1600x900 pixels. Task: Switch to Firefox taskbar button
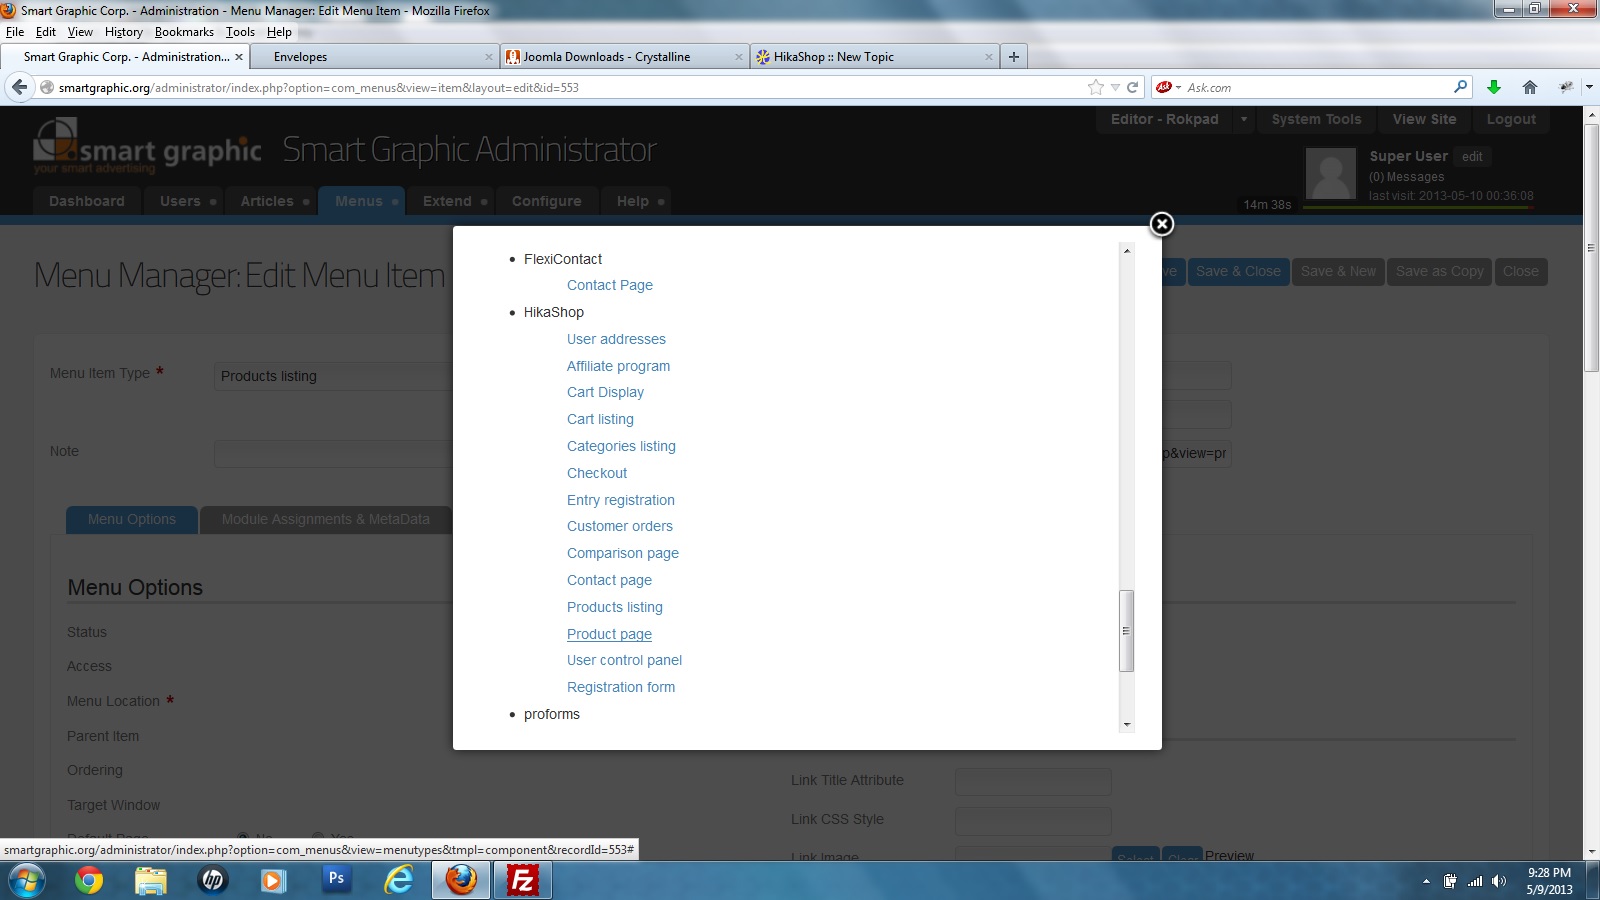[x=461, y=881]
